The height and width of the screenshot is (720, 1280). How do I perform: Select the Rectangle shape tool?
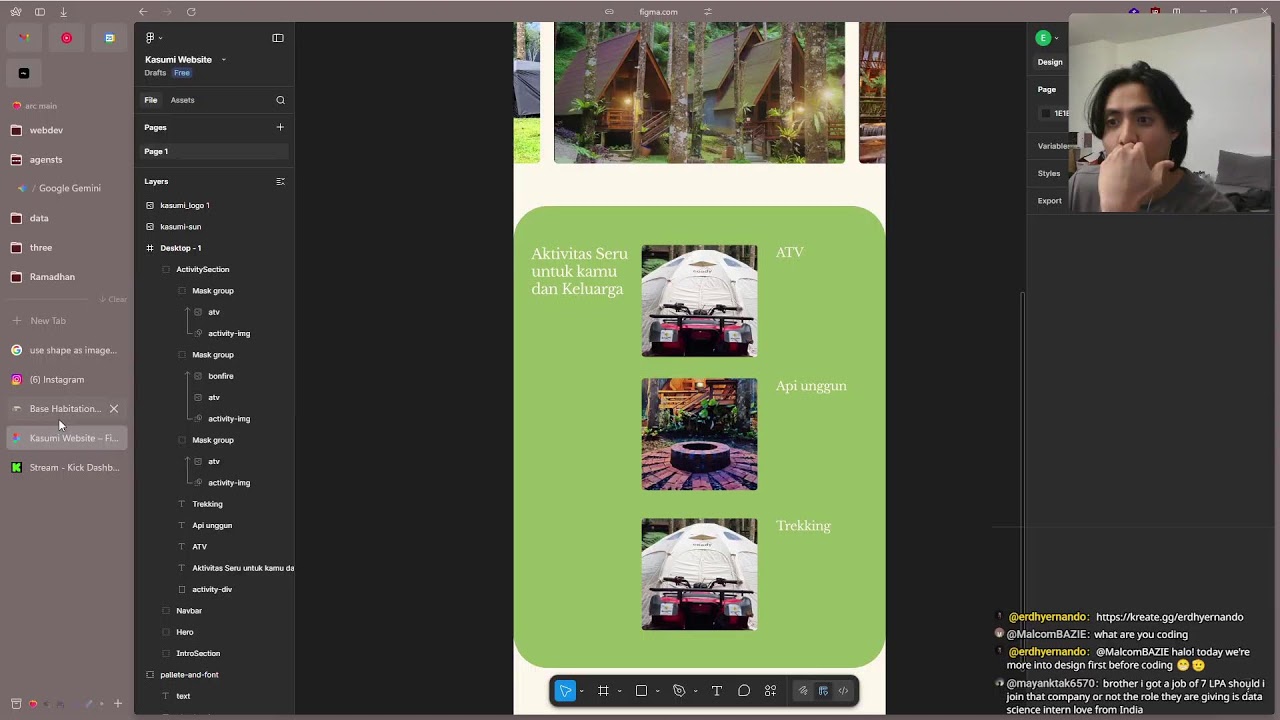tap(641, 691)
